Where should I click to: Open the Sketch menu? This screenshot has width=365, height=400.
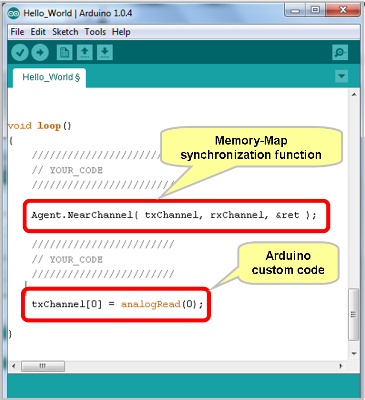65,32
